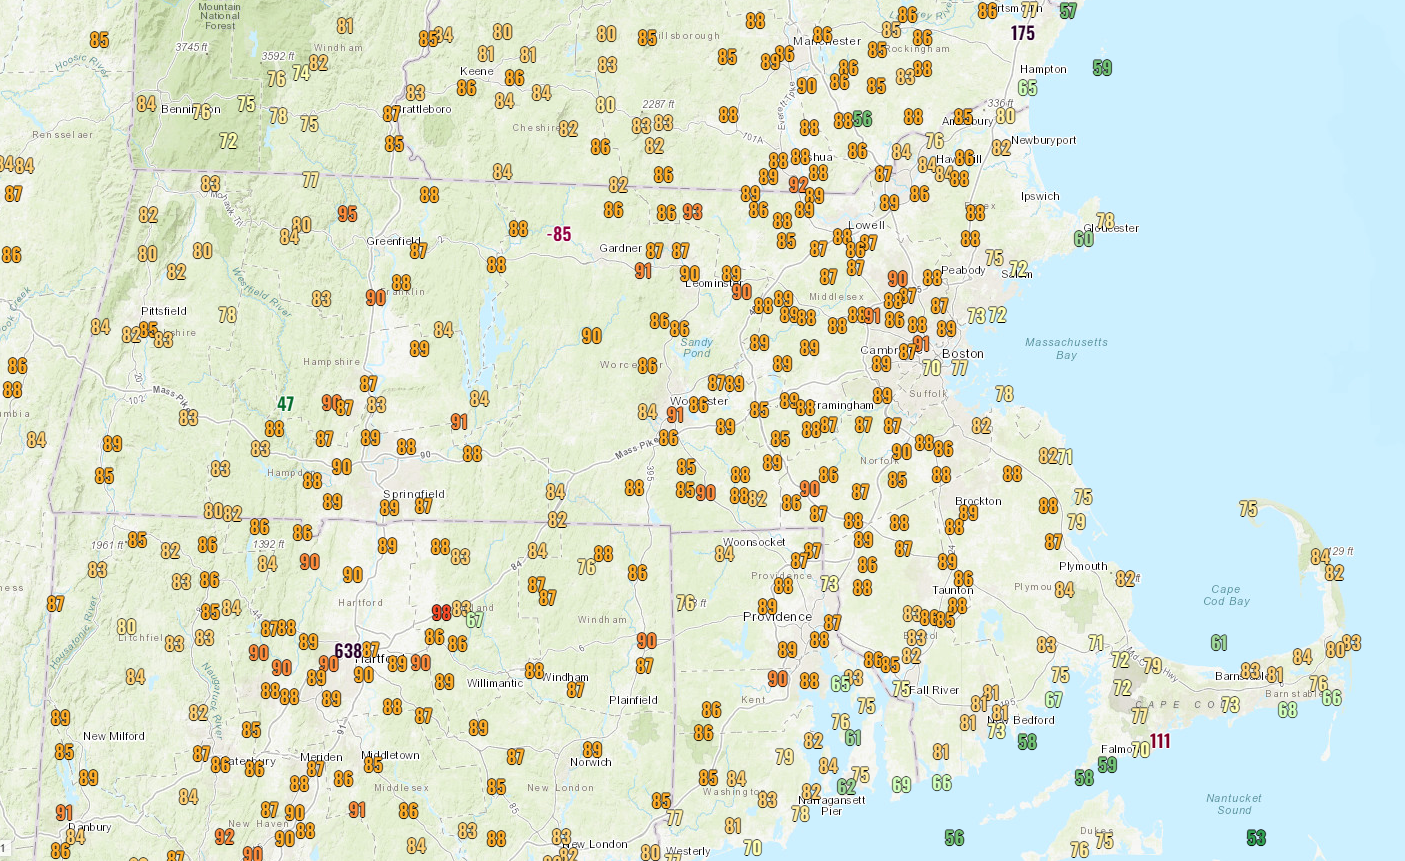
Task: Click the green 68 marker on Cape Cod
Action: (1287, 710)
